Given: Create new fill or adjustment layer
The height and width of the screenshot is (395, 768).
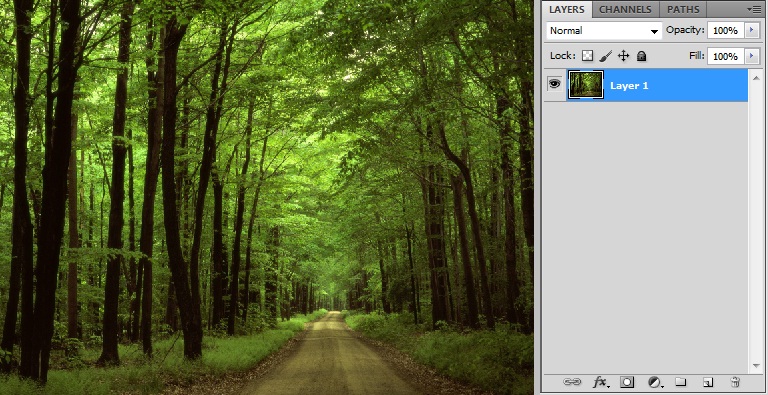Looking at the screenshot, I should [655, 382].
